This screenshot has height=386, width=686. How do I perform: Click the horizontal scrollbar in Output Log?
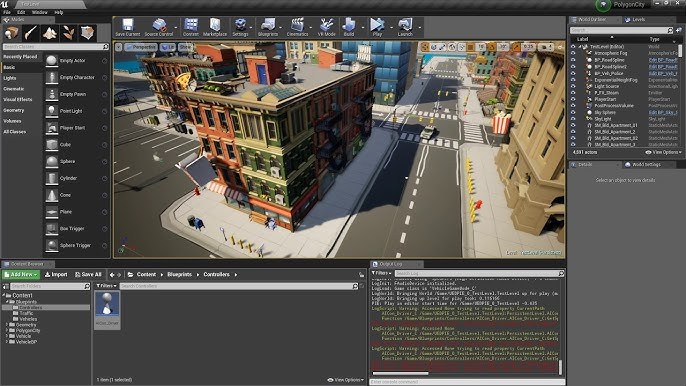[400, 373]
